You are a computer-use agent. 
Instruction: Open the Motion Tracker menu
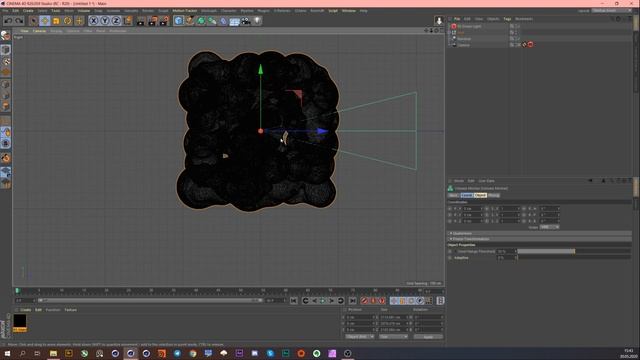click(x=184, y=11)
